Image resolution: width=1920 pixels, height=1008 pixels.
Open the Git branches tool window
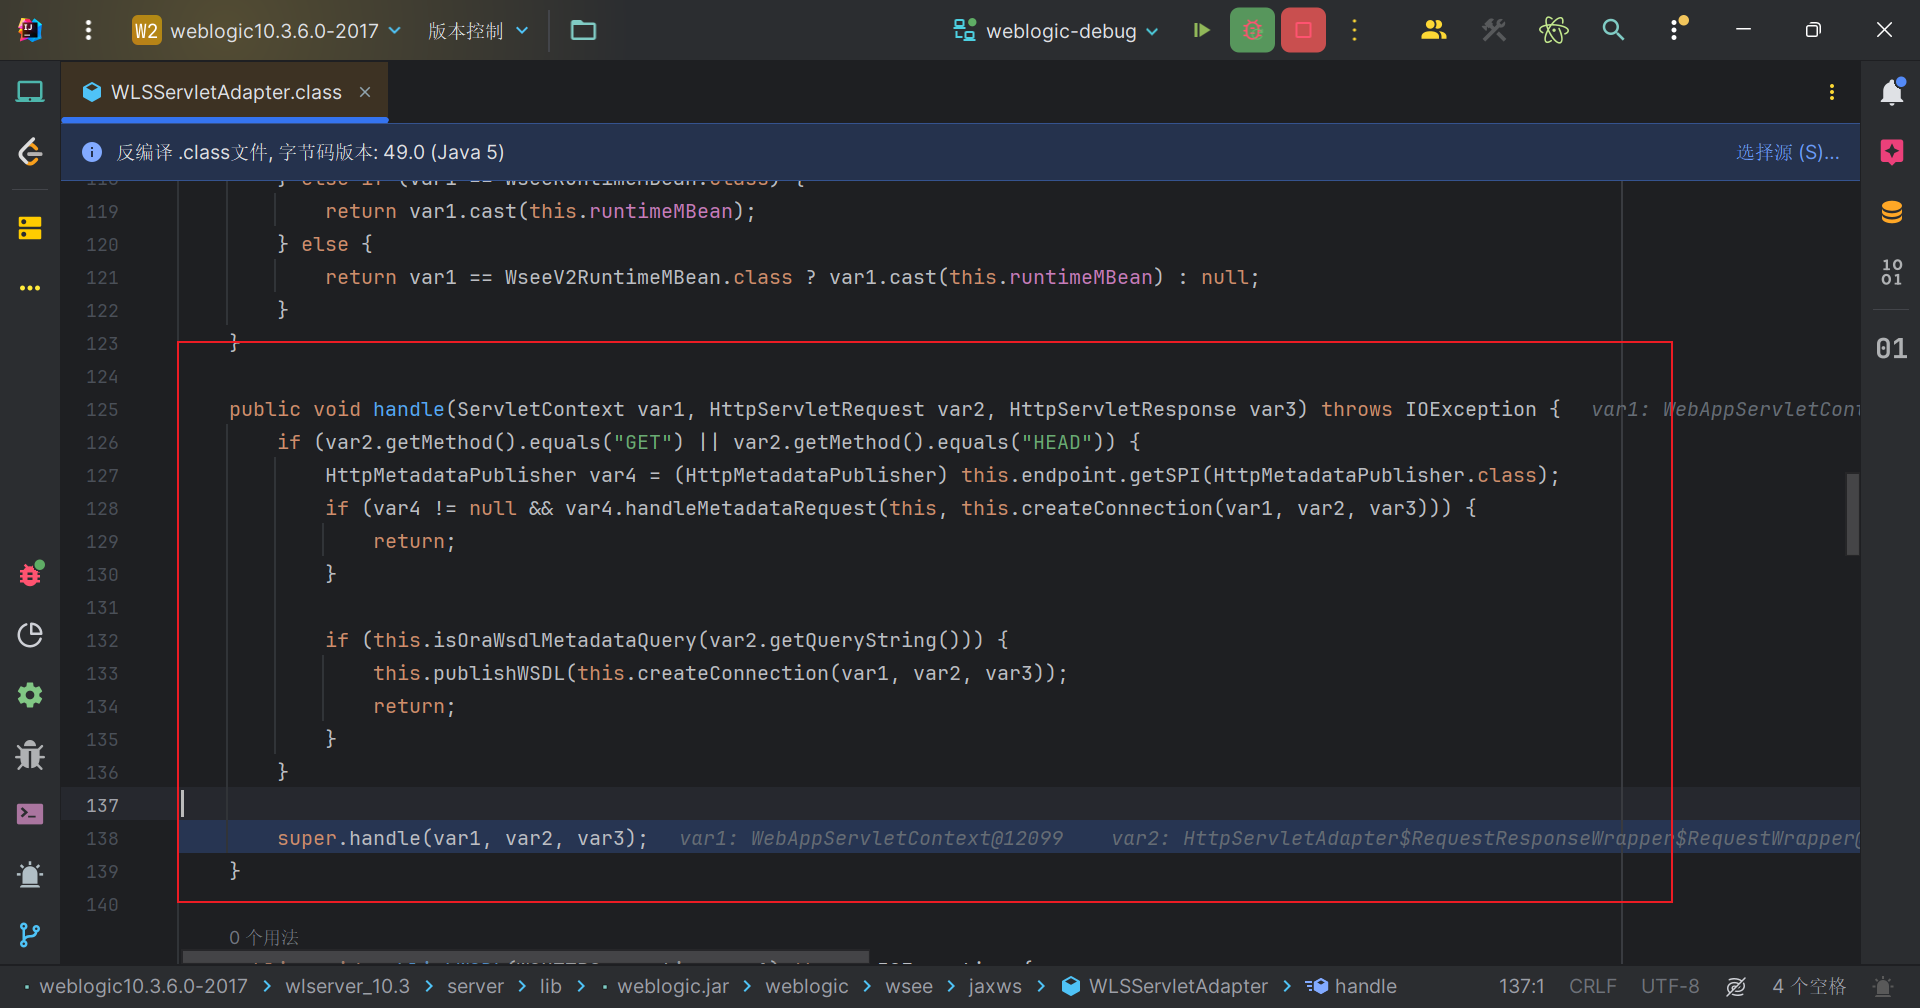pos(30,935)
